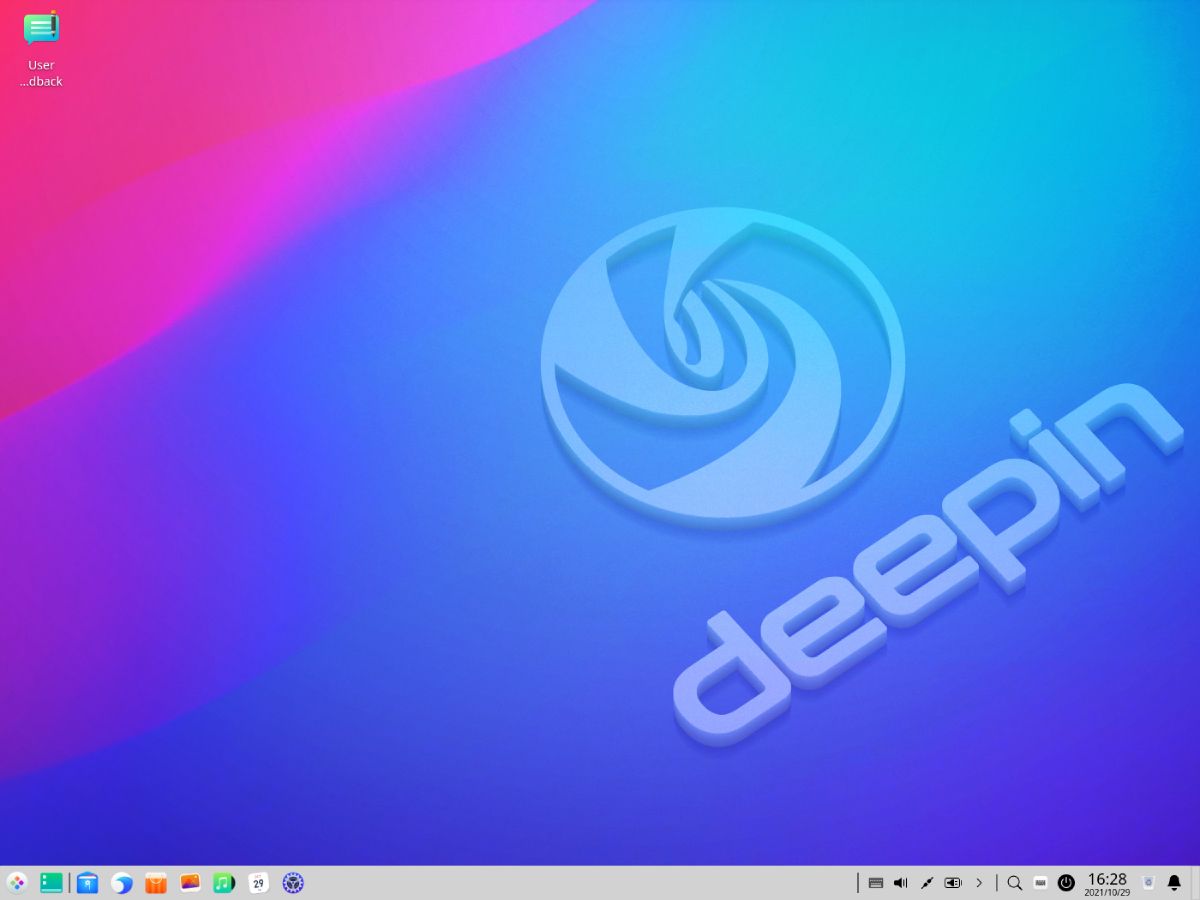The height and width of the screenshot is (900, 1200).
Task: Launch the deepin Browser
Action: click(x=121, y=883)
